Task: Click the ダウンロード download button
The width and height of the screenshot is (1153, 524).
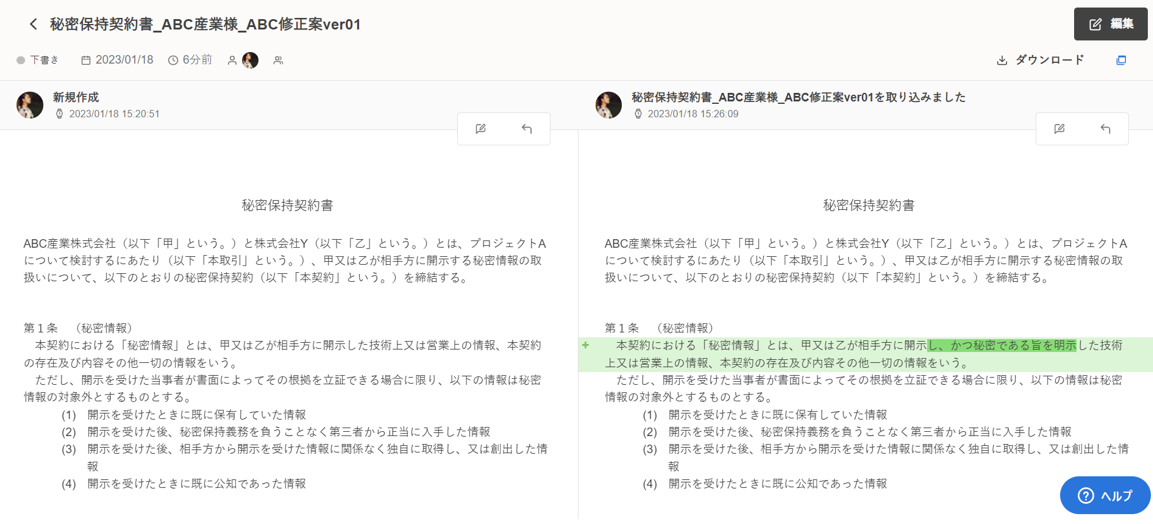Action: pyautogui.click(x=1040, y=60)
